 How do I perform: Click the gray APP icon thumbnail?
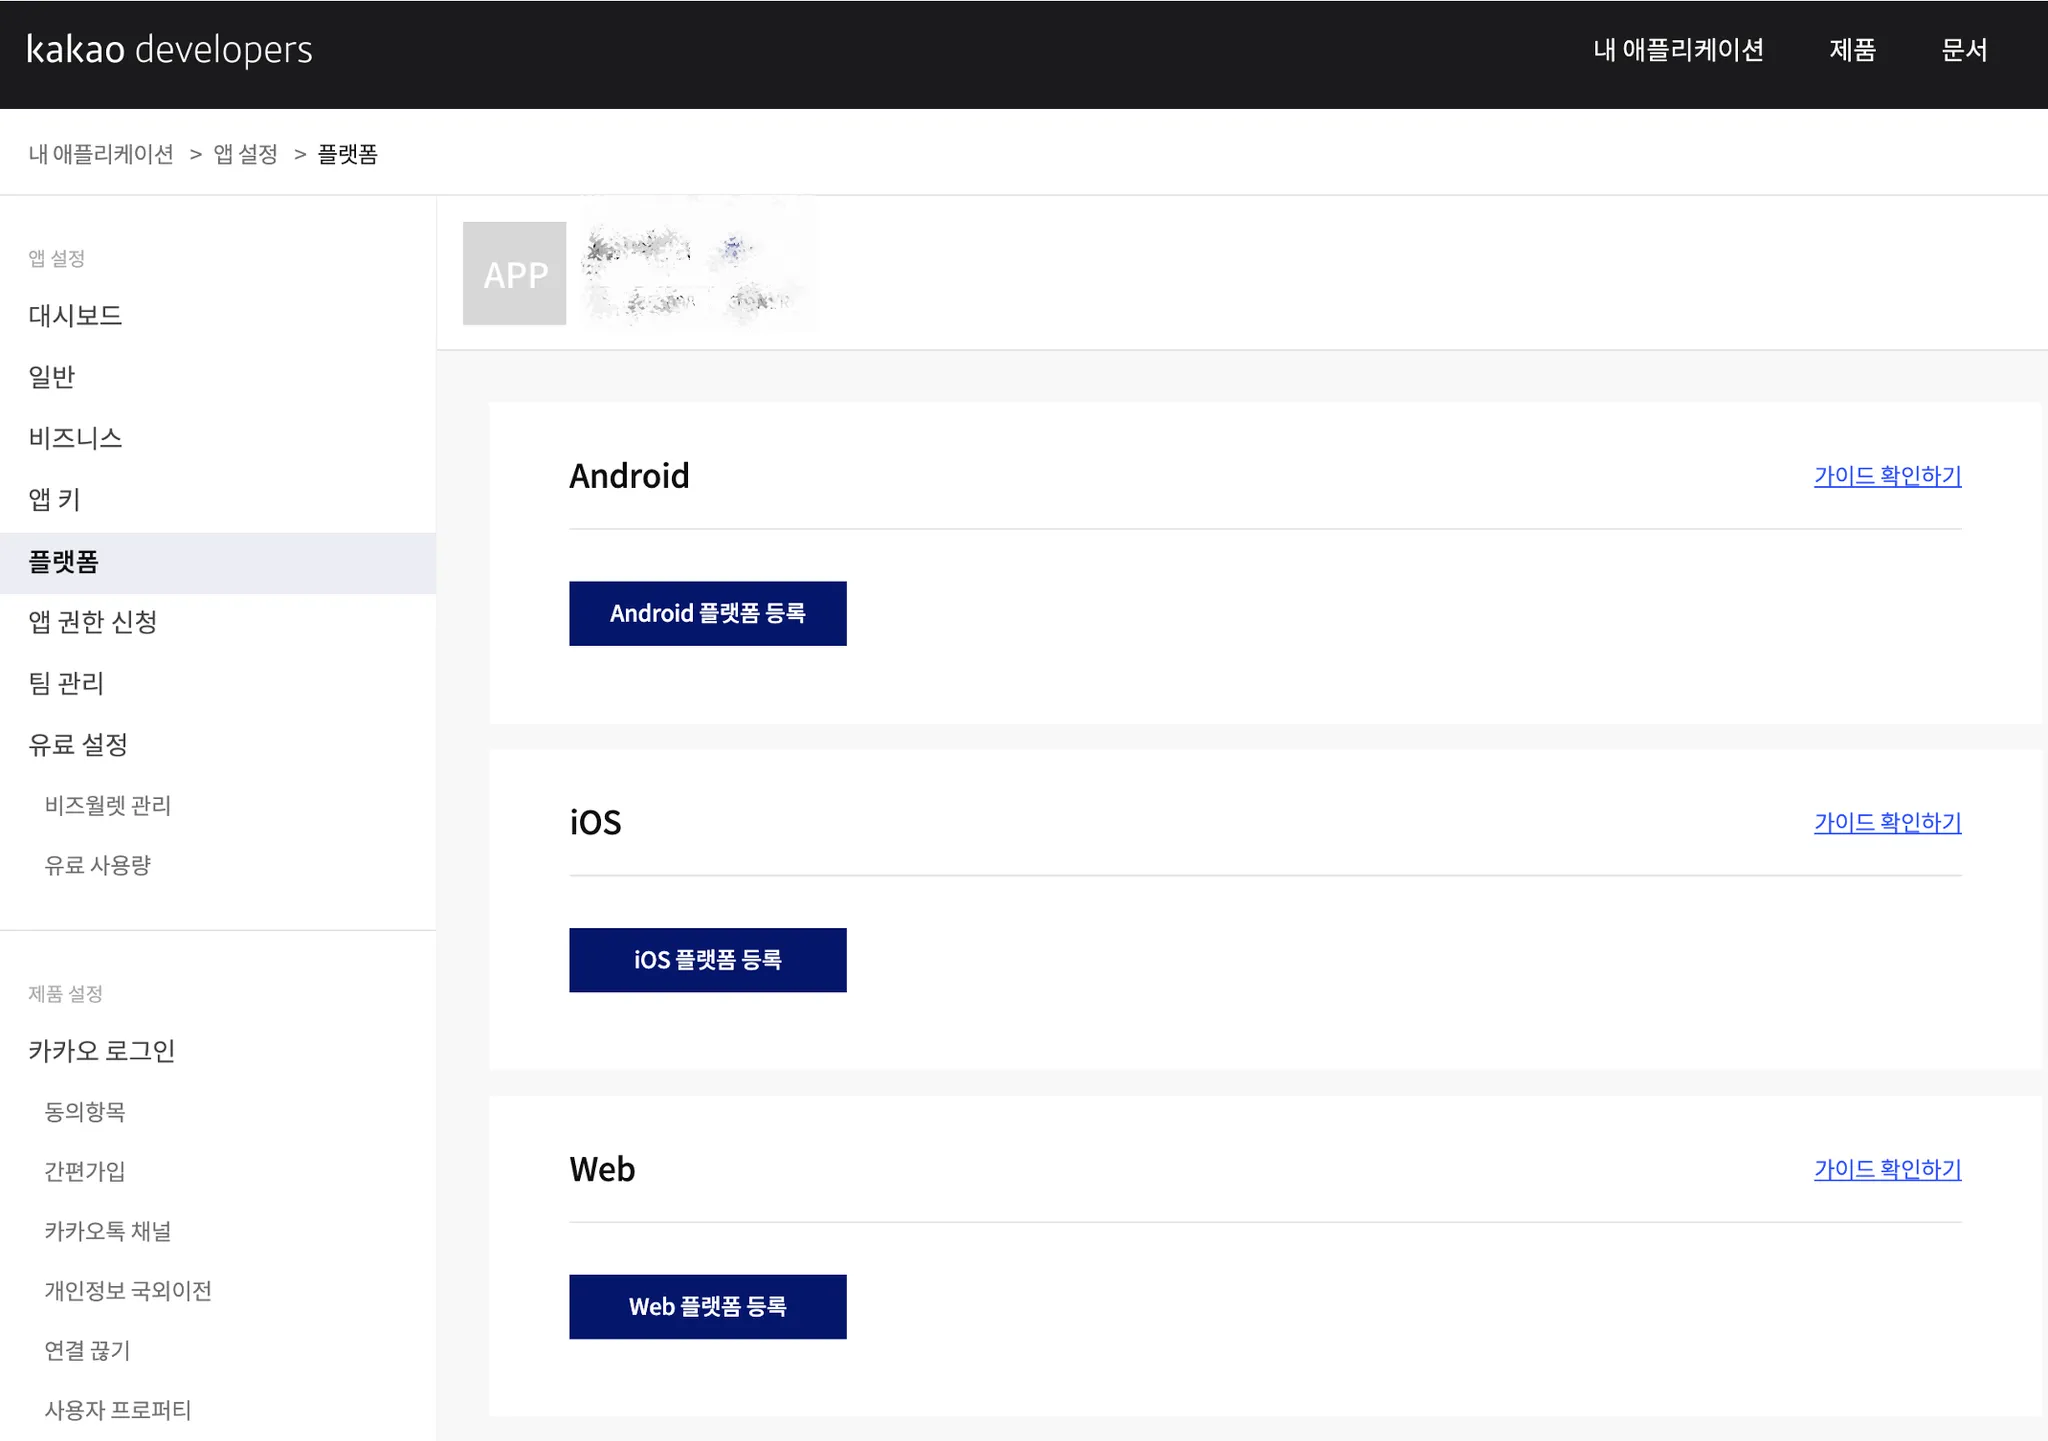coord(514,273)
